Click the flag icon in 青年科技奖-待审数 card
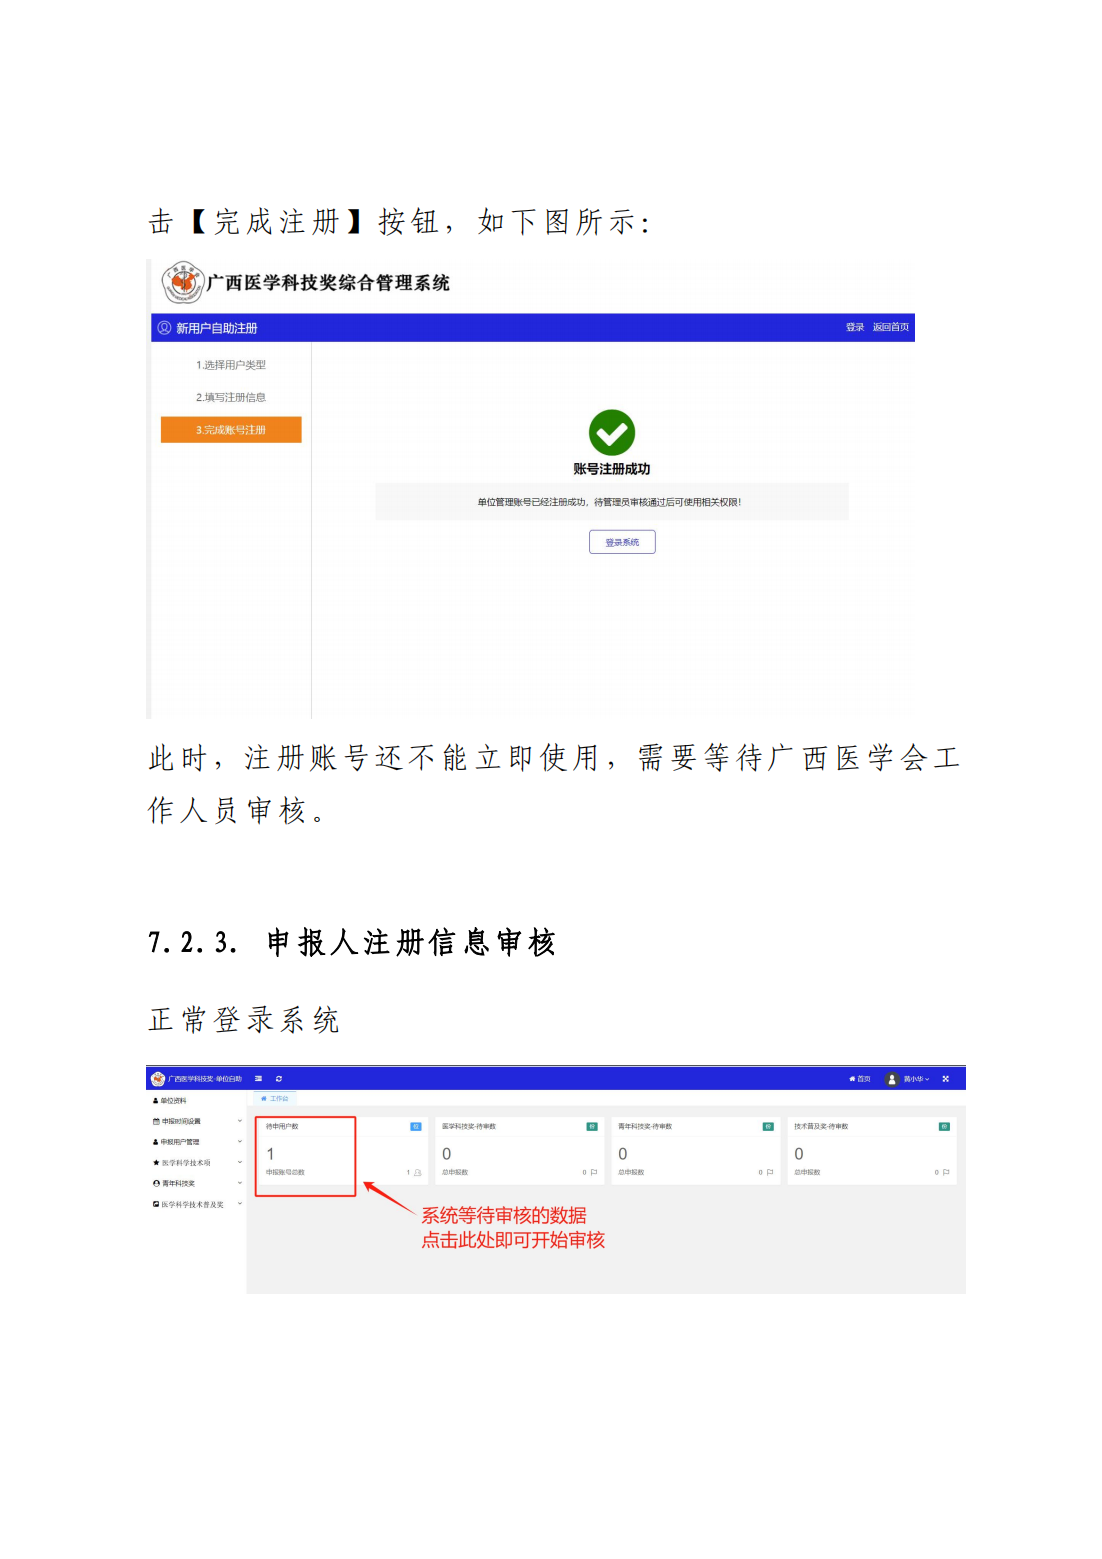Screen dimensions: 1102x1559 pyautogui.click(x=770, y=1173)
